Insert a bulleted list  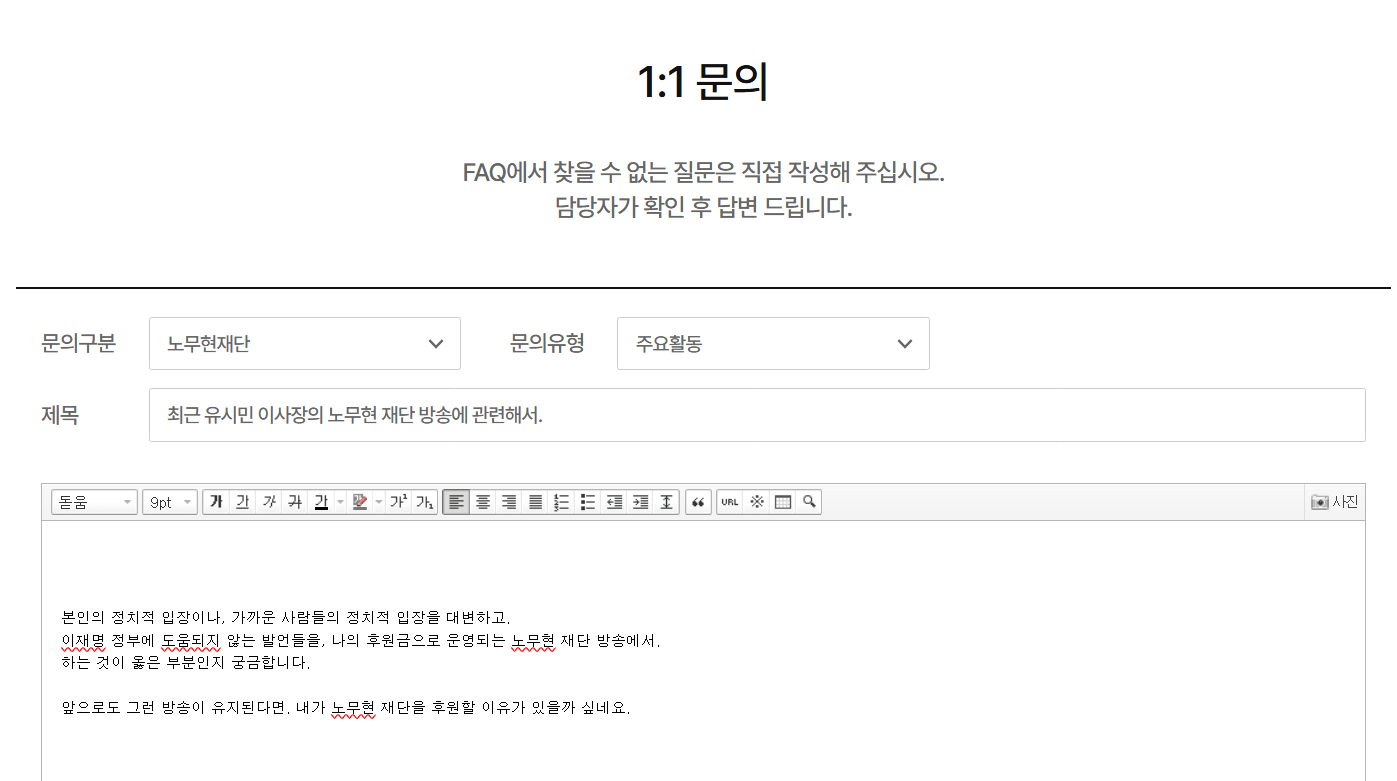(x=588, y=502)
